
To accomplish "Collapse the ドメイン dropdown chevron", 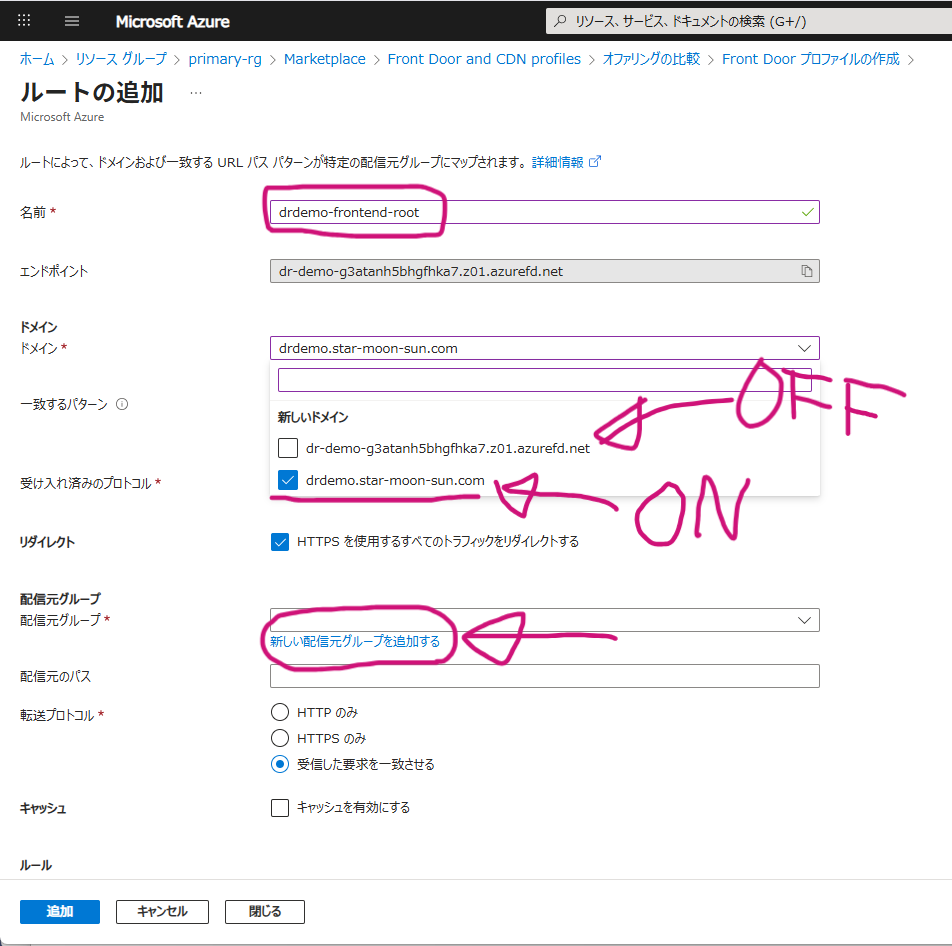I will click(804, 348).
